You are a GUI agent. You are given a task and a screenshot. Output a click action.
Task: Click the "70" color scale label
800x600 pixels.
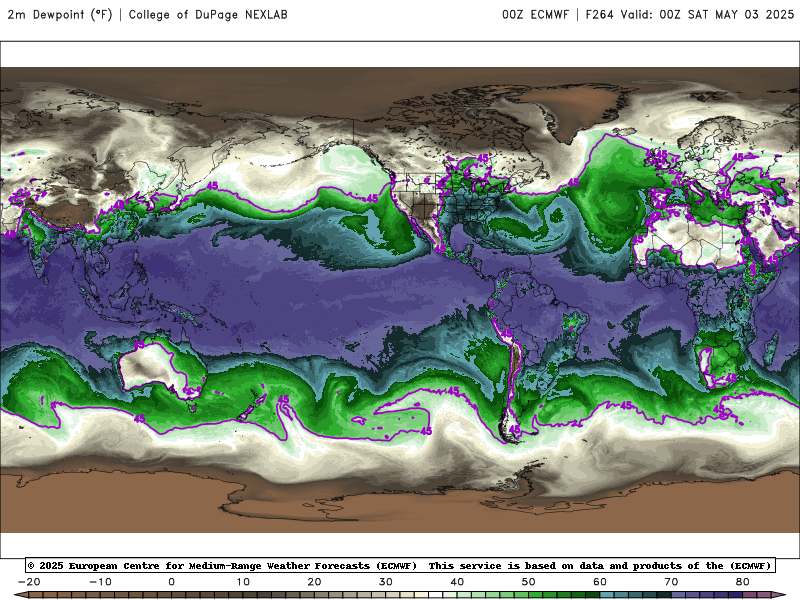point(671,582)
